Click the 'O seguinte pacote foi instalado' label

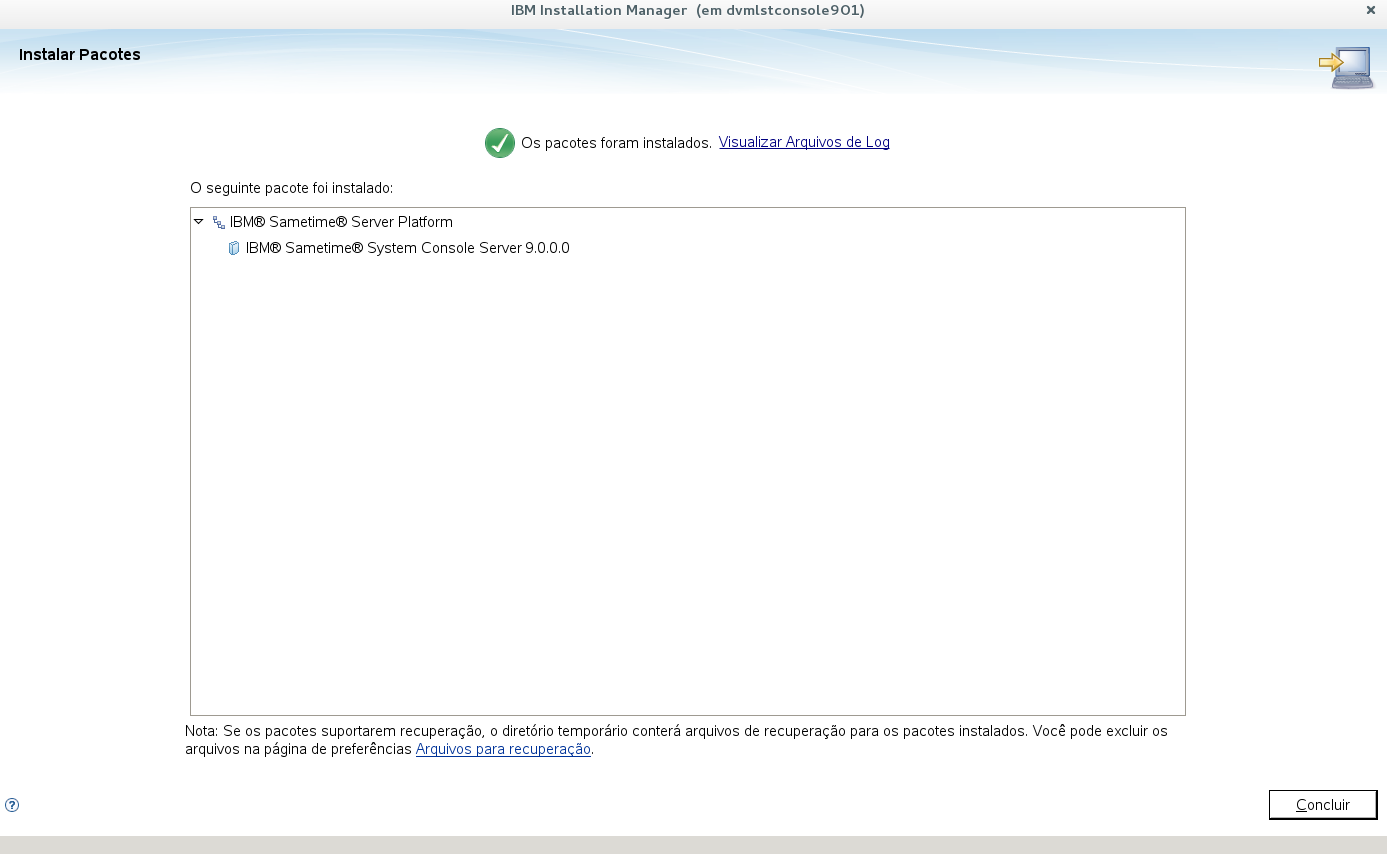(x=292, y=188)
